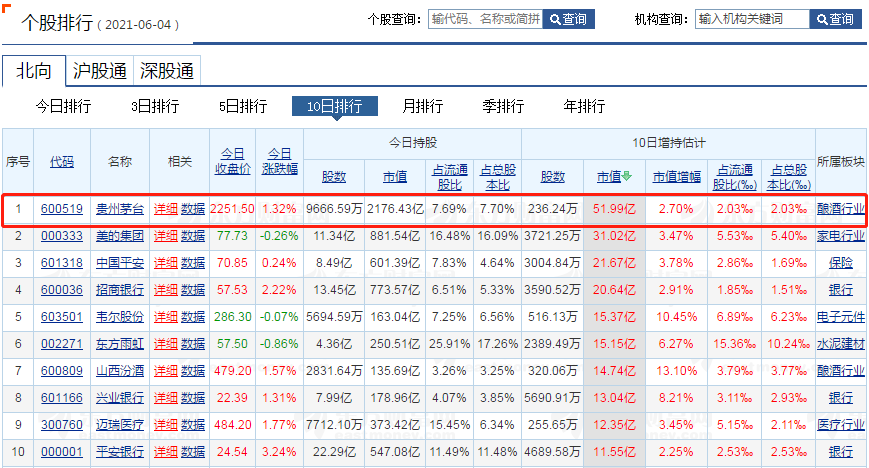Open 详细 link for 中国平安
The image size is (869, 468).
pos(166,263)
